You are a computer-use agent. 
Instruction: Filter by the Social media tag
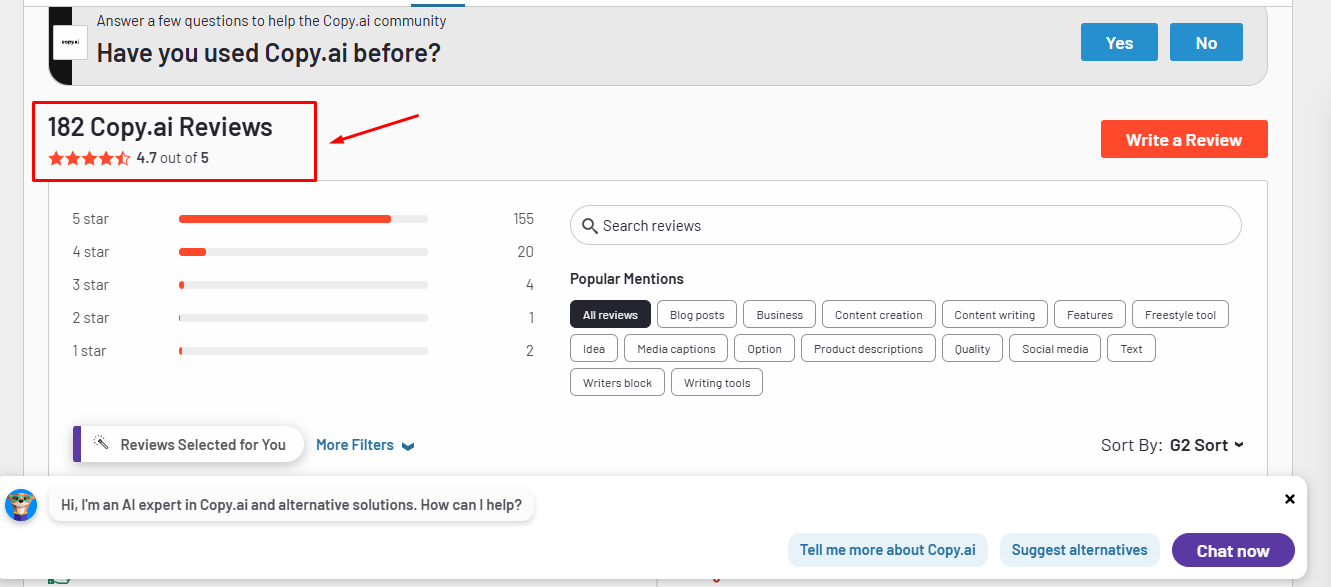1055,348
